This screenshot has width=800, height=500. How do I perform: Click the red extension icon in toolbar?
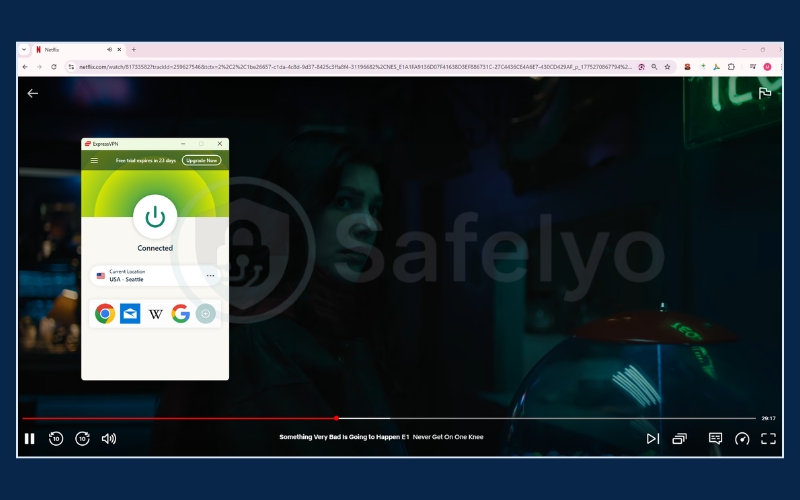click(x=687, y=67)
